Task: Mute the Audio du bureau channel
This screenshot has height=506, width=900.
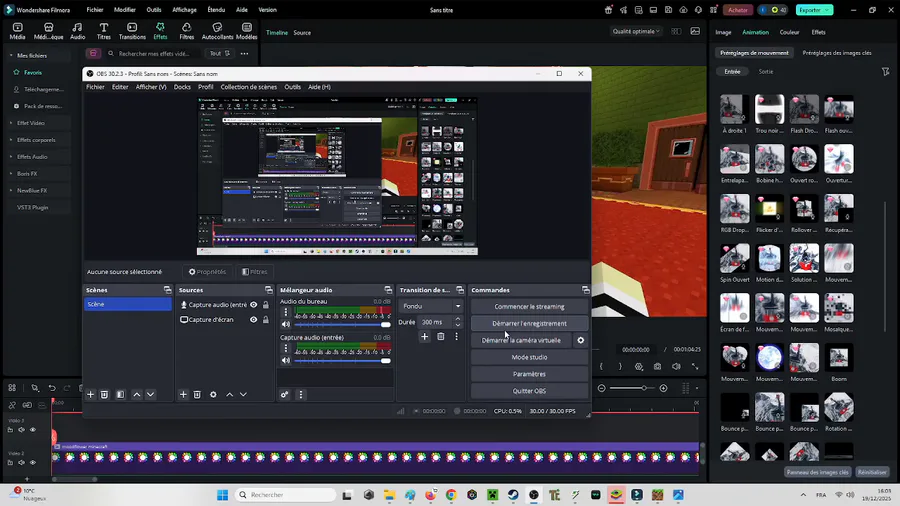Action: point(286,325)
